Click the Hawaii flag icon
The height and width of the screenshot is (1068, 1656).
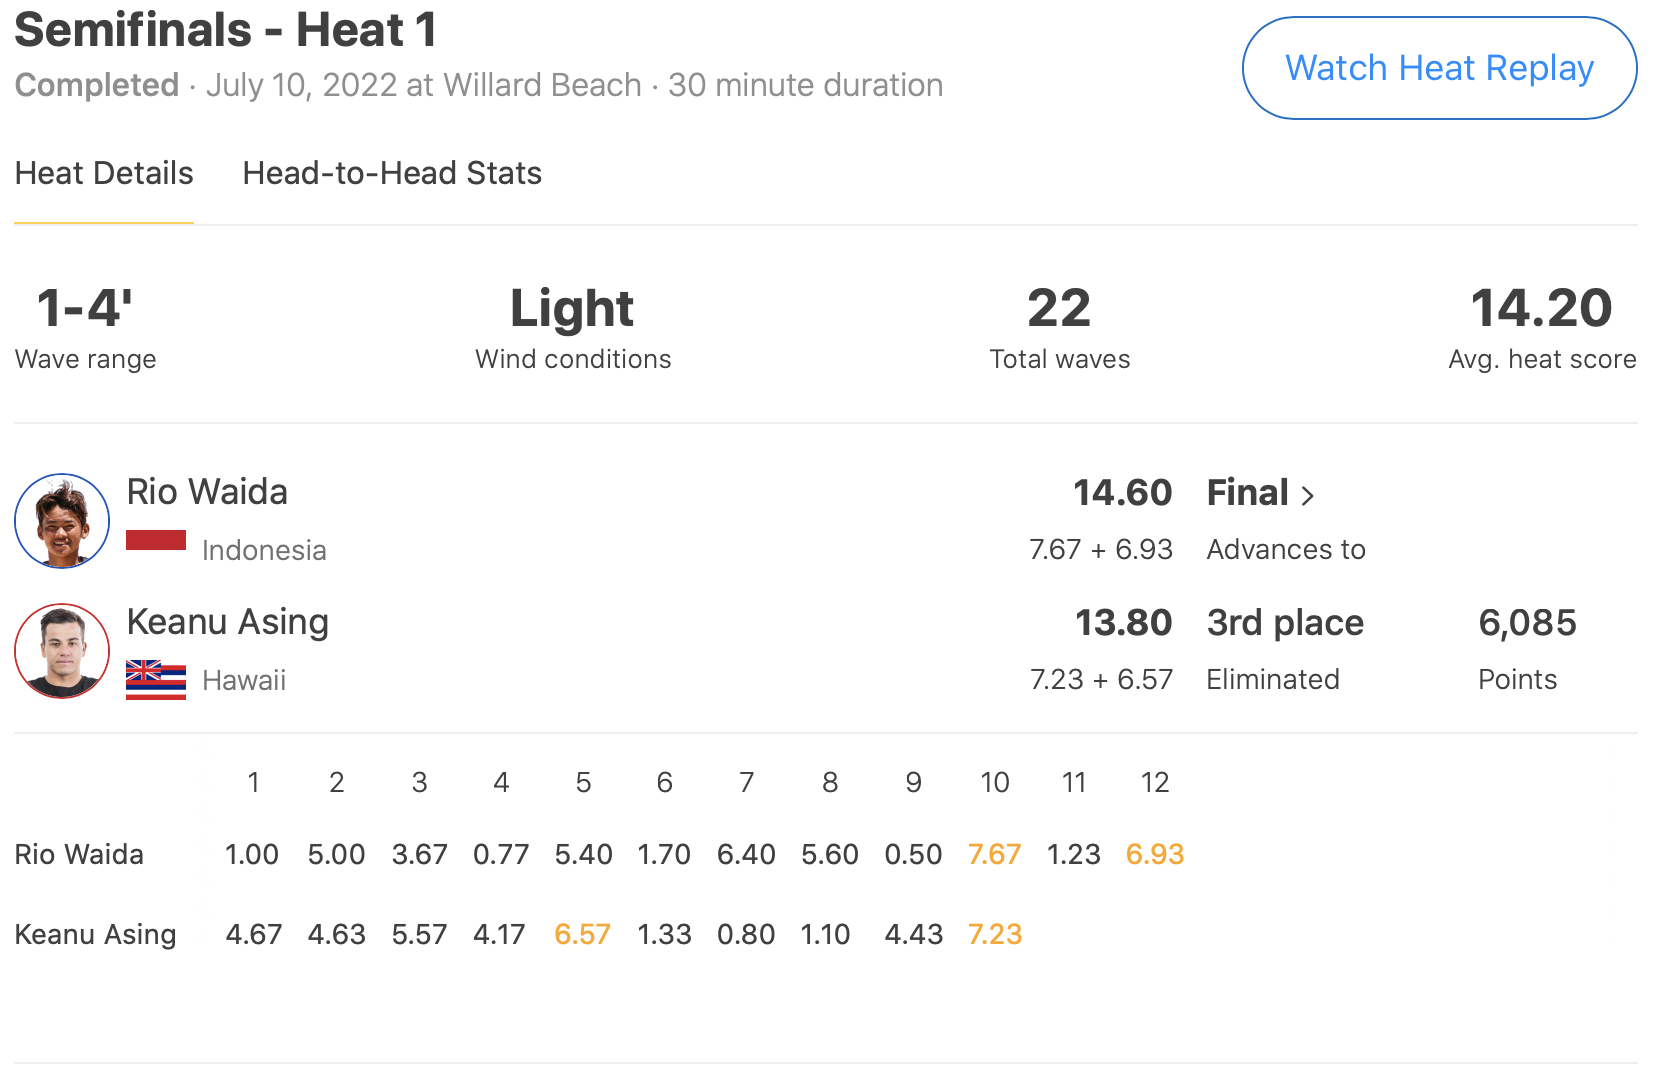pyautogui.click(x=156, y=680)
